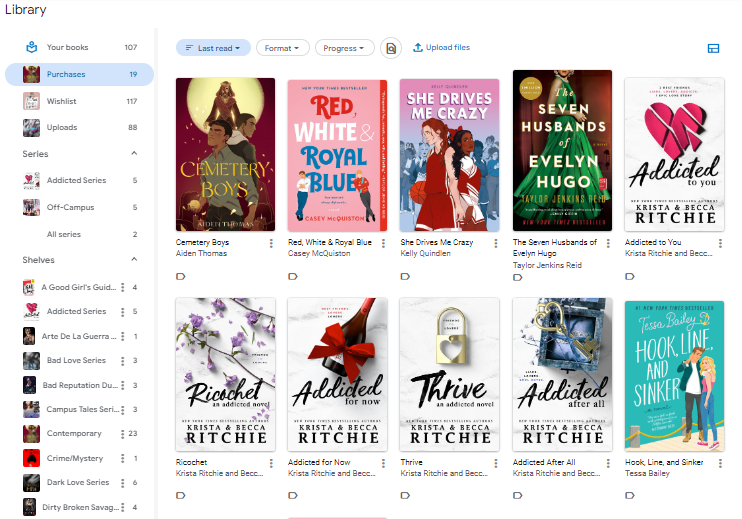Click the Thrive book title

(411, 462)
